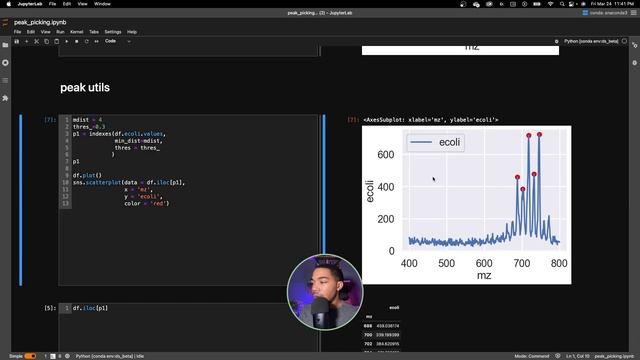640x360 pixels.
Task: Open the cell type dropdown showing Code
Action: pos(118,41)
